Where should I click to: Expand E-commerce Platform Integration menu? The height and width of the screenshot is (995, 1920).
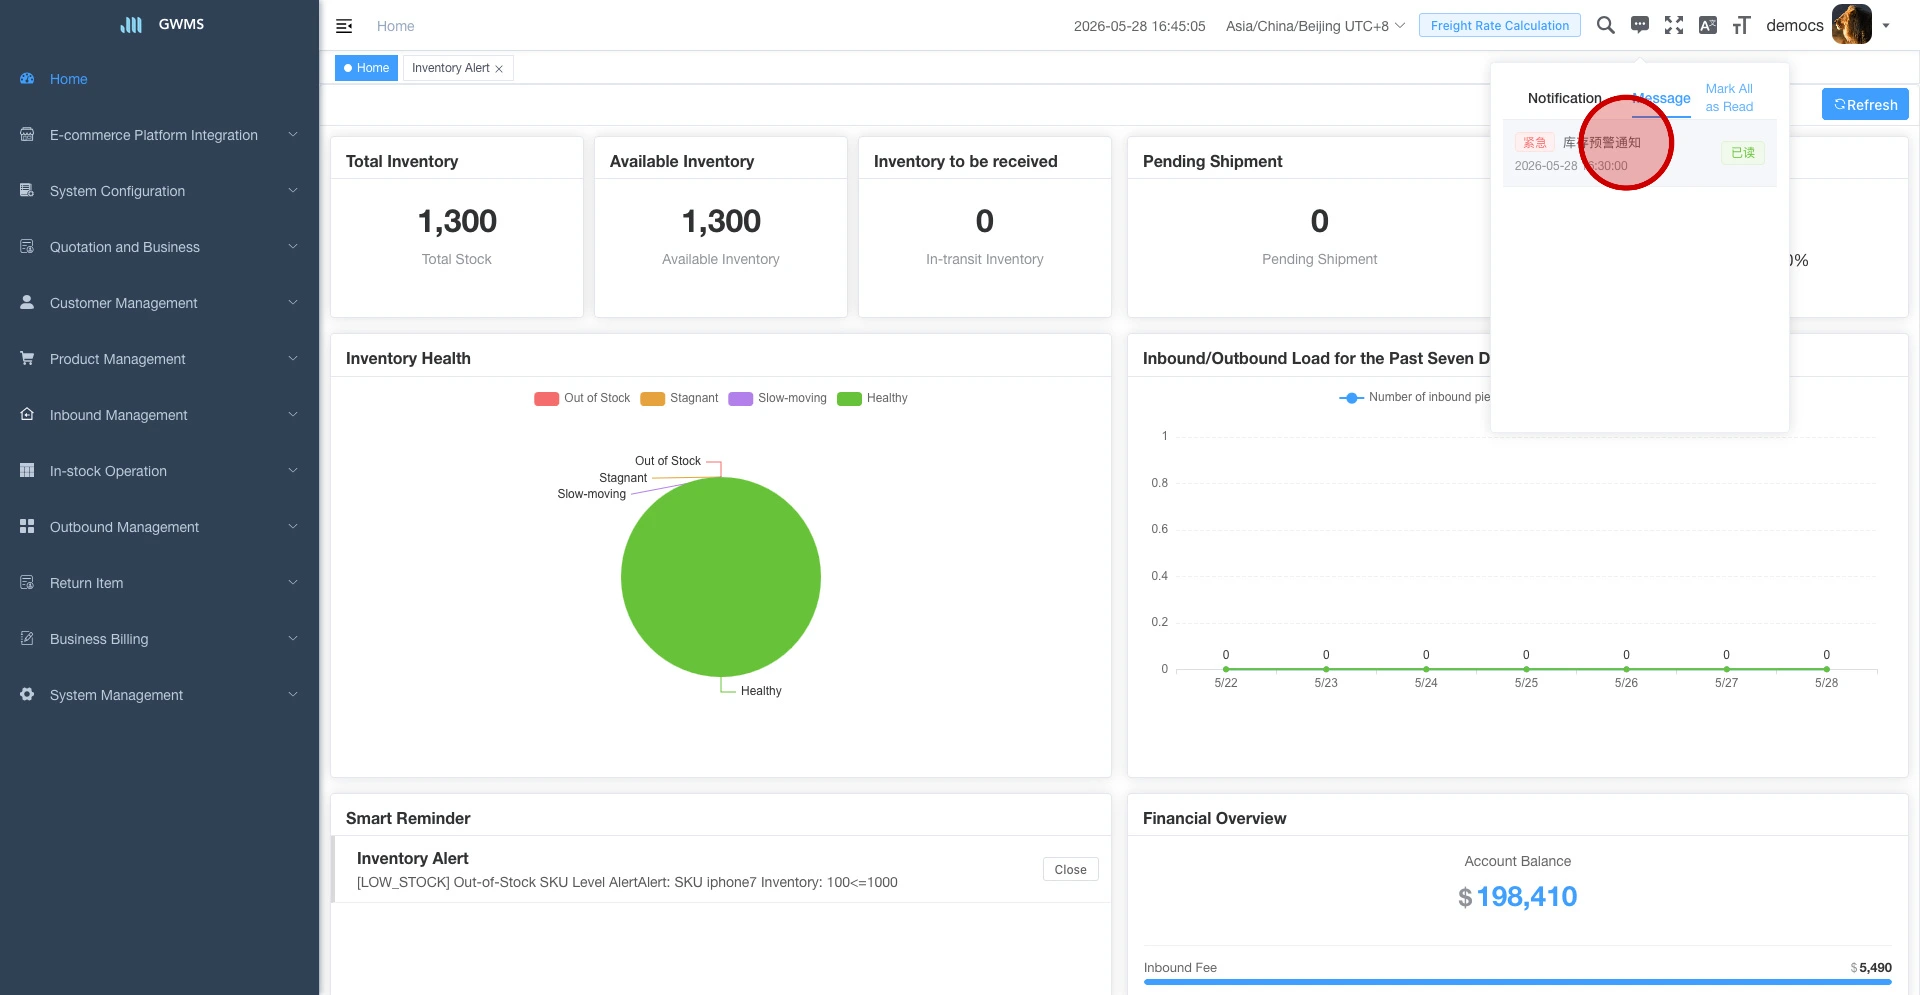pos(160,135)
